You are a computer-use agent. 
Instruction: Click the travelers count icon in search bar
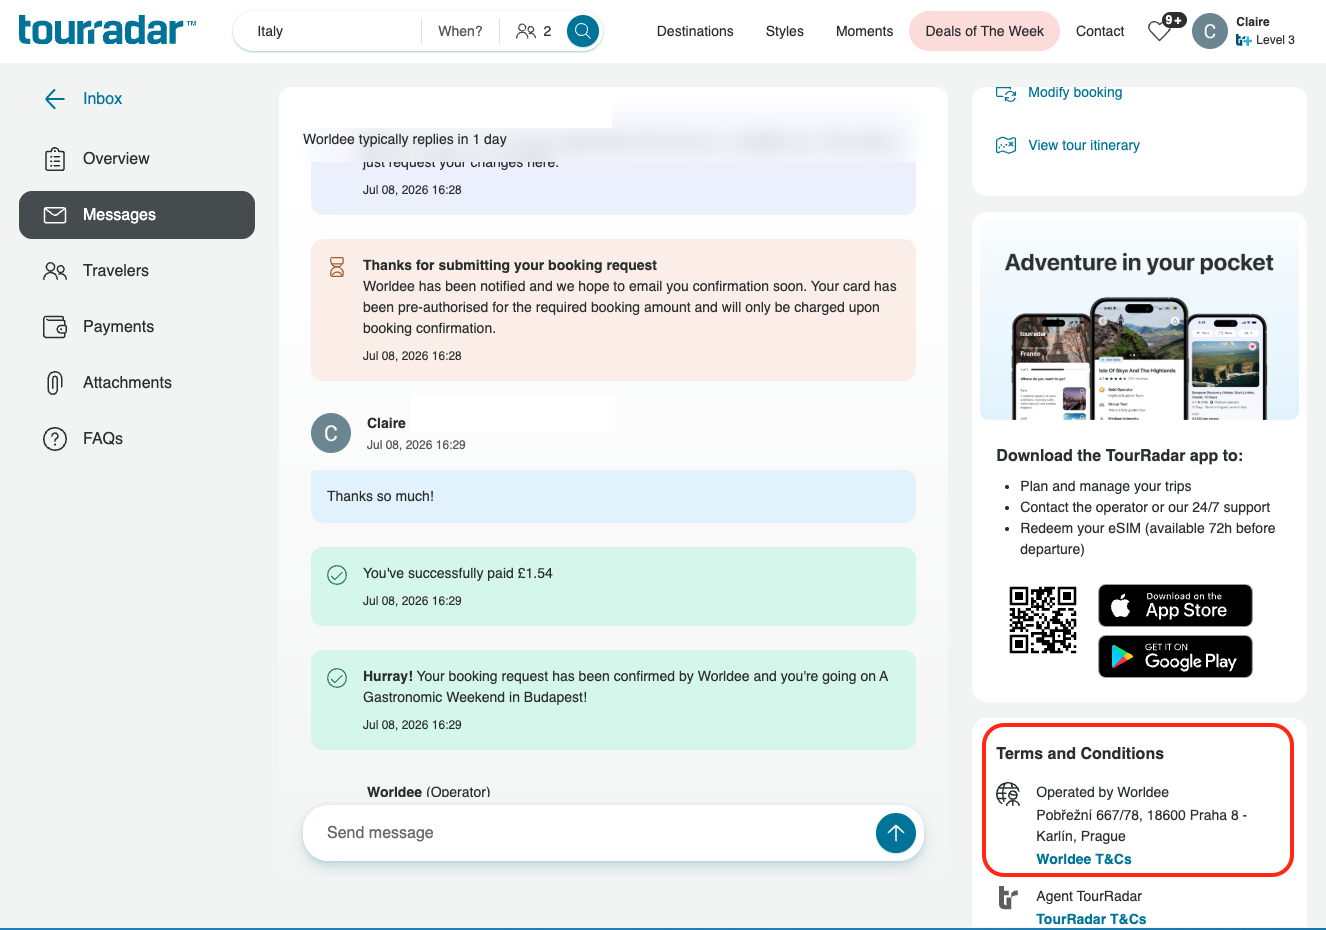[x=526, y=31]
